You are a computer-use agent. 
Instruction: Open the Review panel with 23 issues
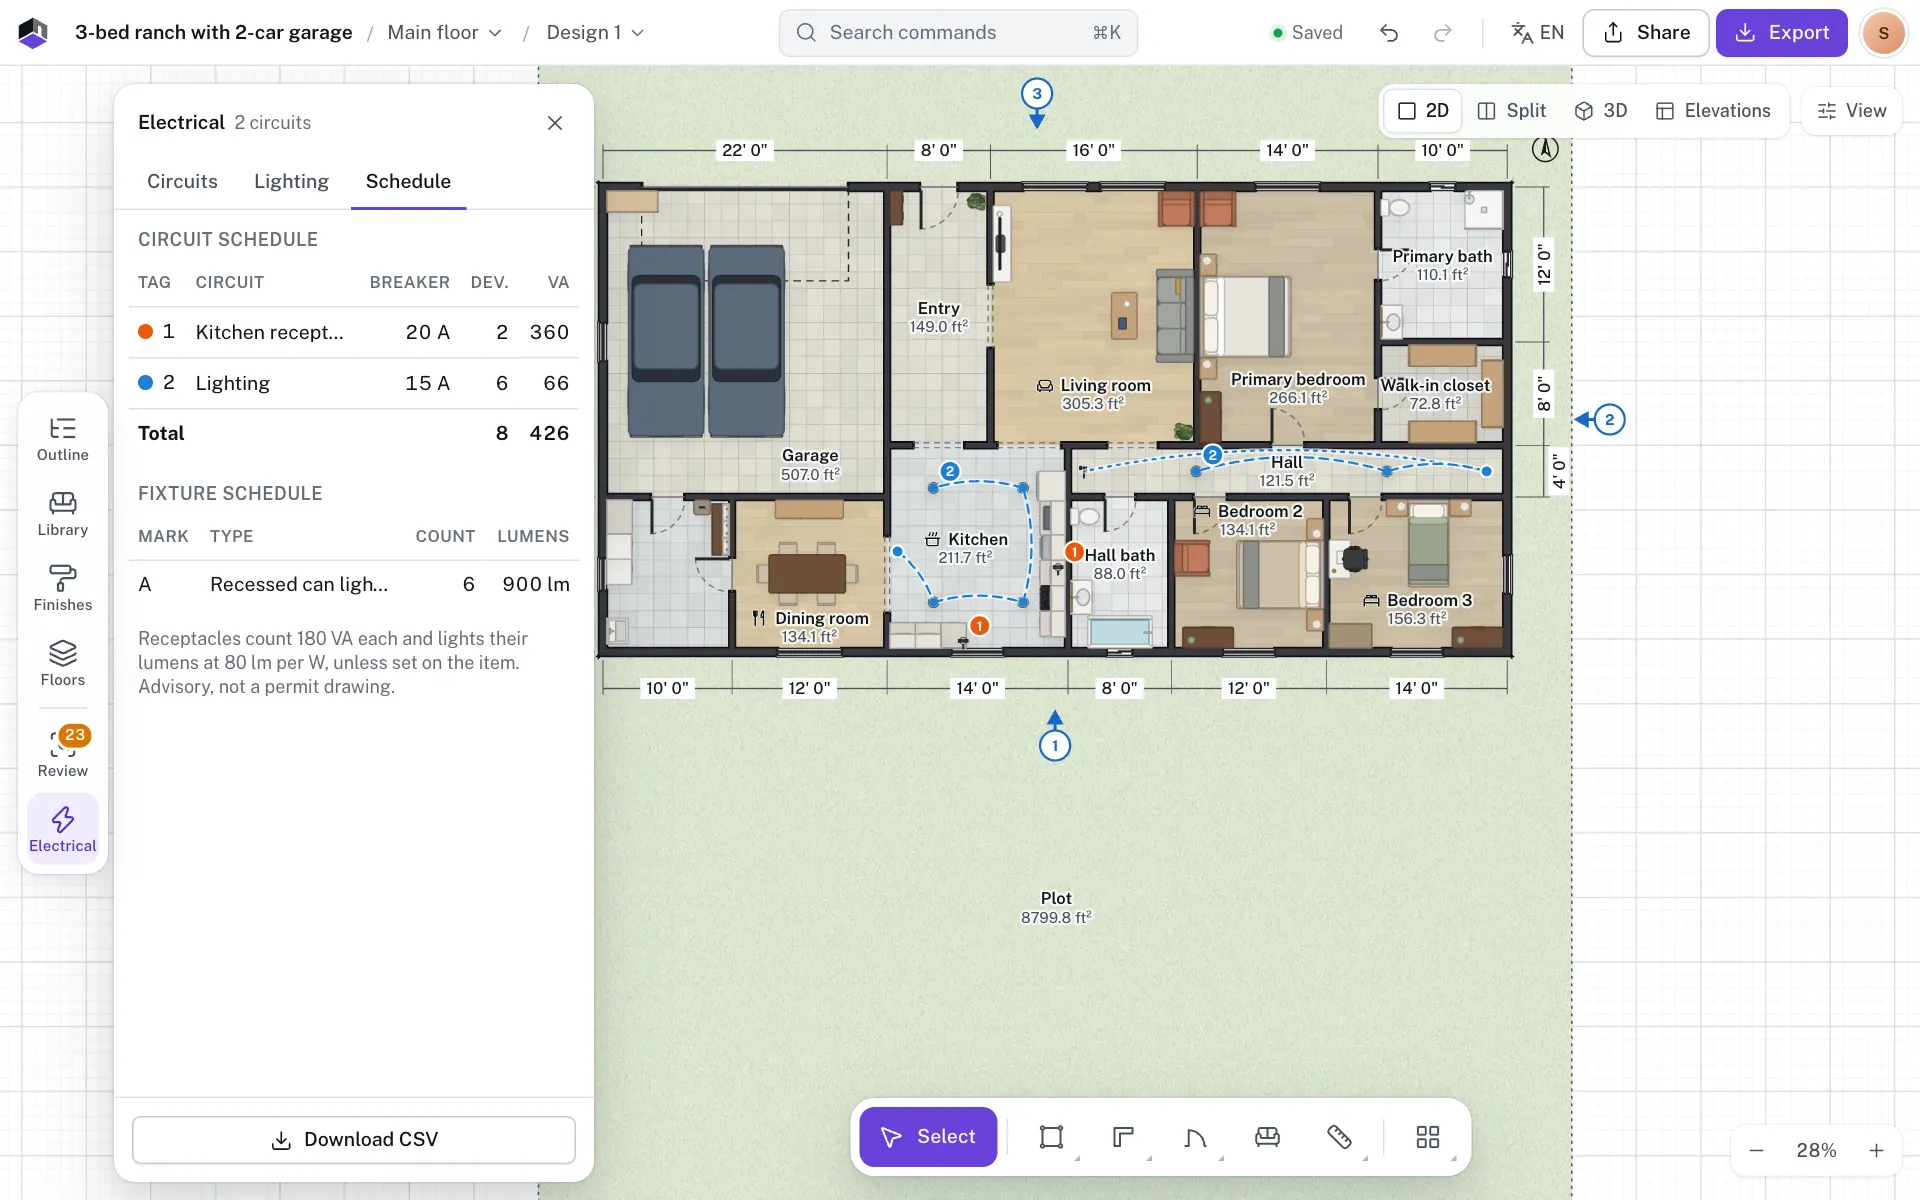63,752
